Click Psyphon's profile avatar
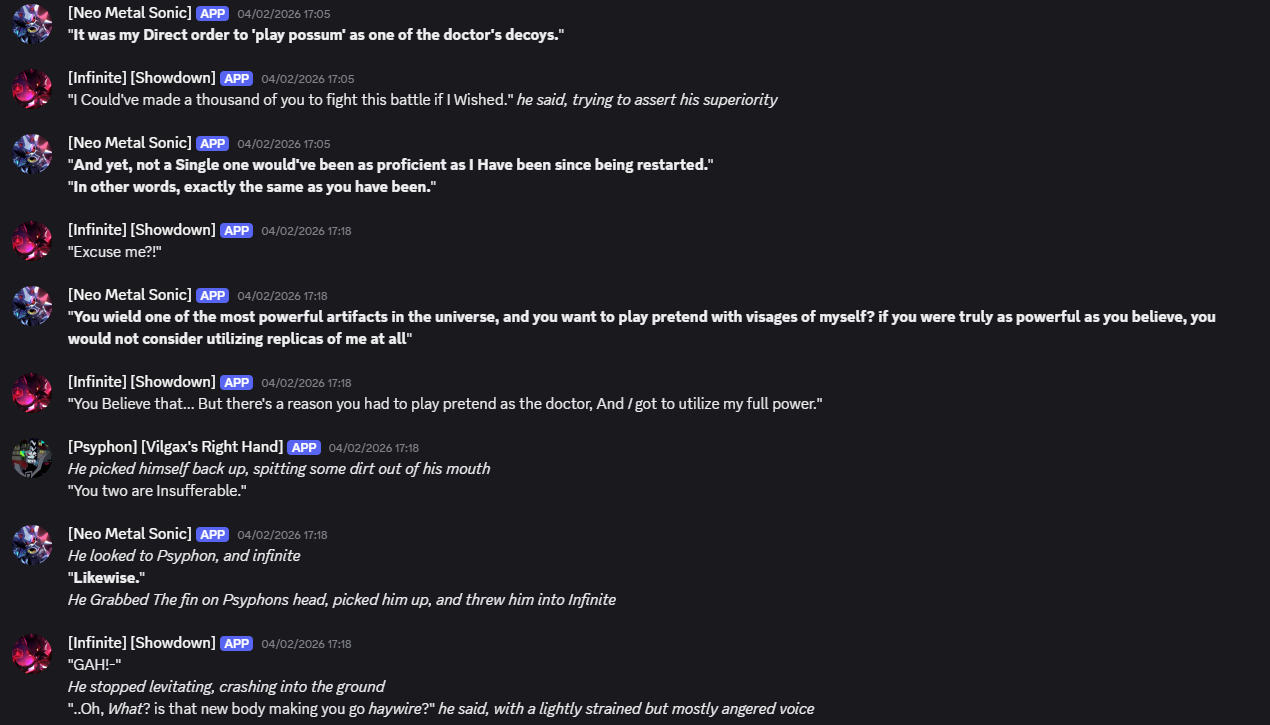Image resolution: width=1270 pixels, height=725 pixels. 32,457
